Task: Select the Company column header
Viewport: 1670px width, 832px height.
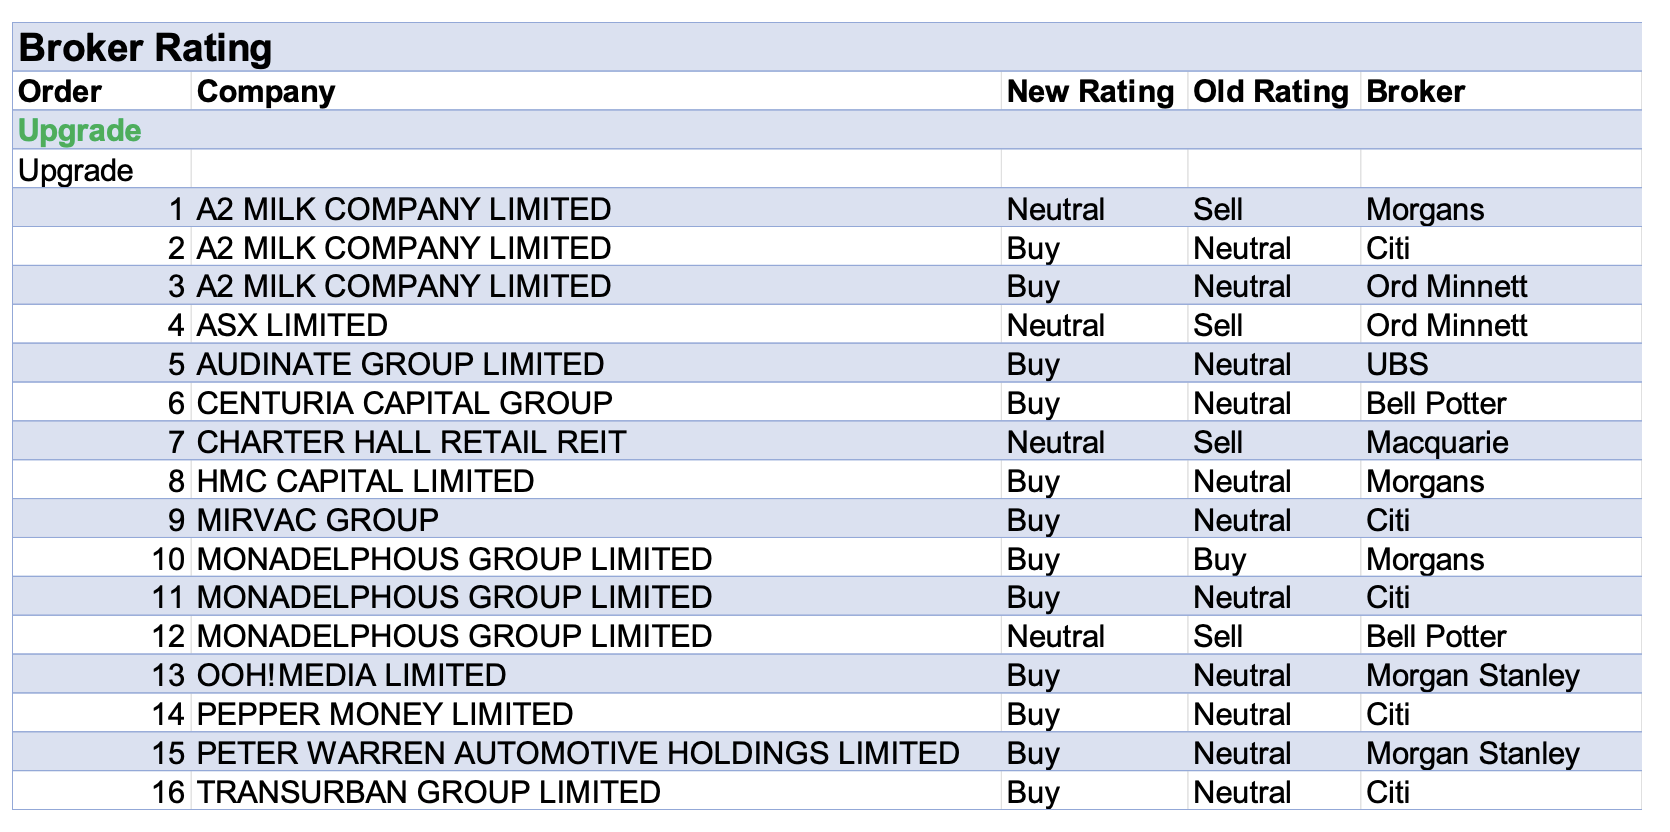Action: 266,92
